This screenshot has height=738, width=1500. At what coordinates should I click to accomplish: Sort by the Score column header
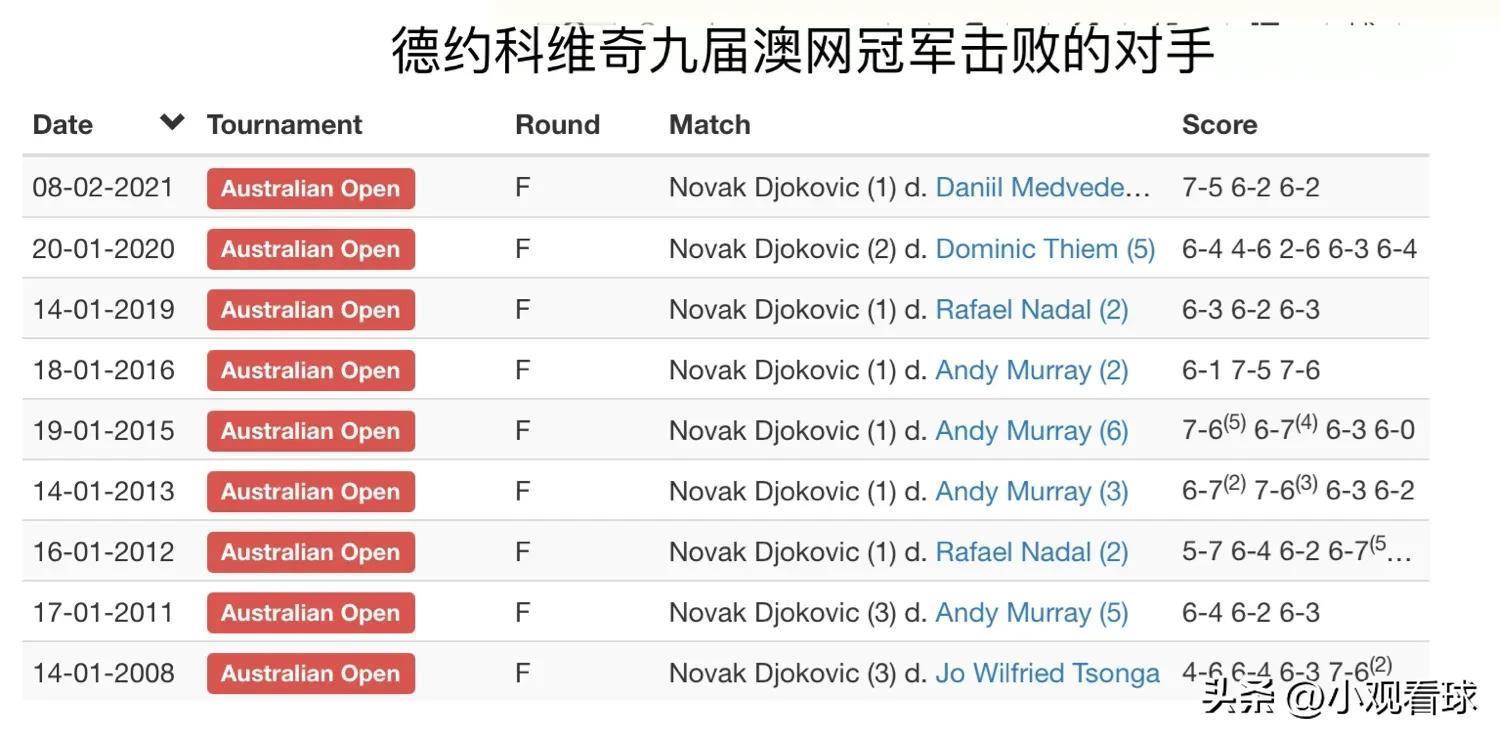[x=1219, y=125]
